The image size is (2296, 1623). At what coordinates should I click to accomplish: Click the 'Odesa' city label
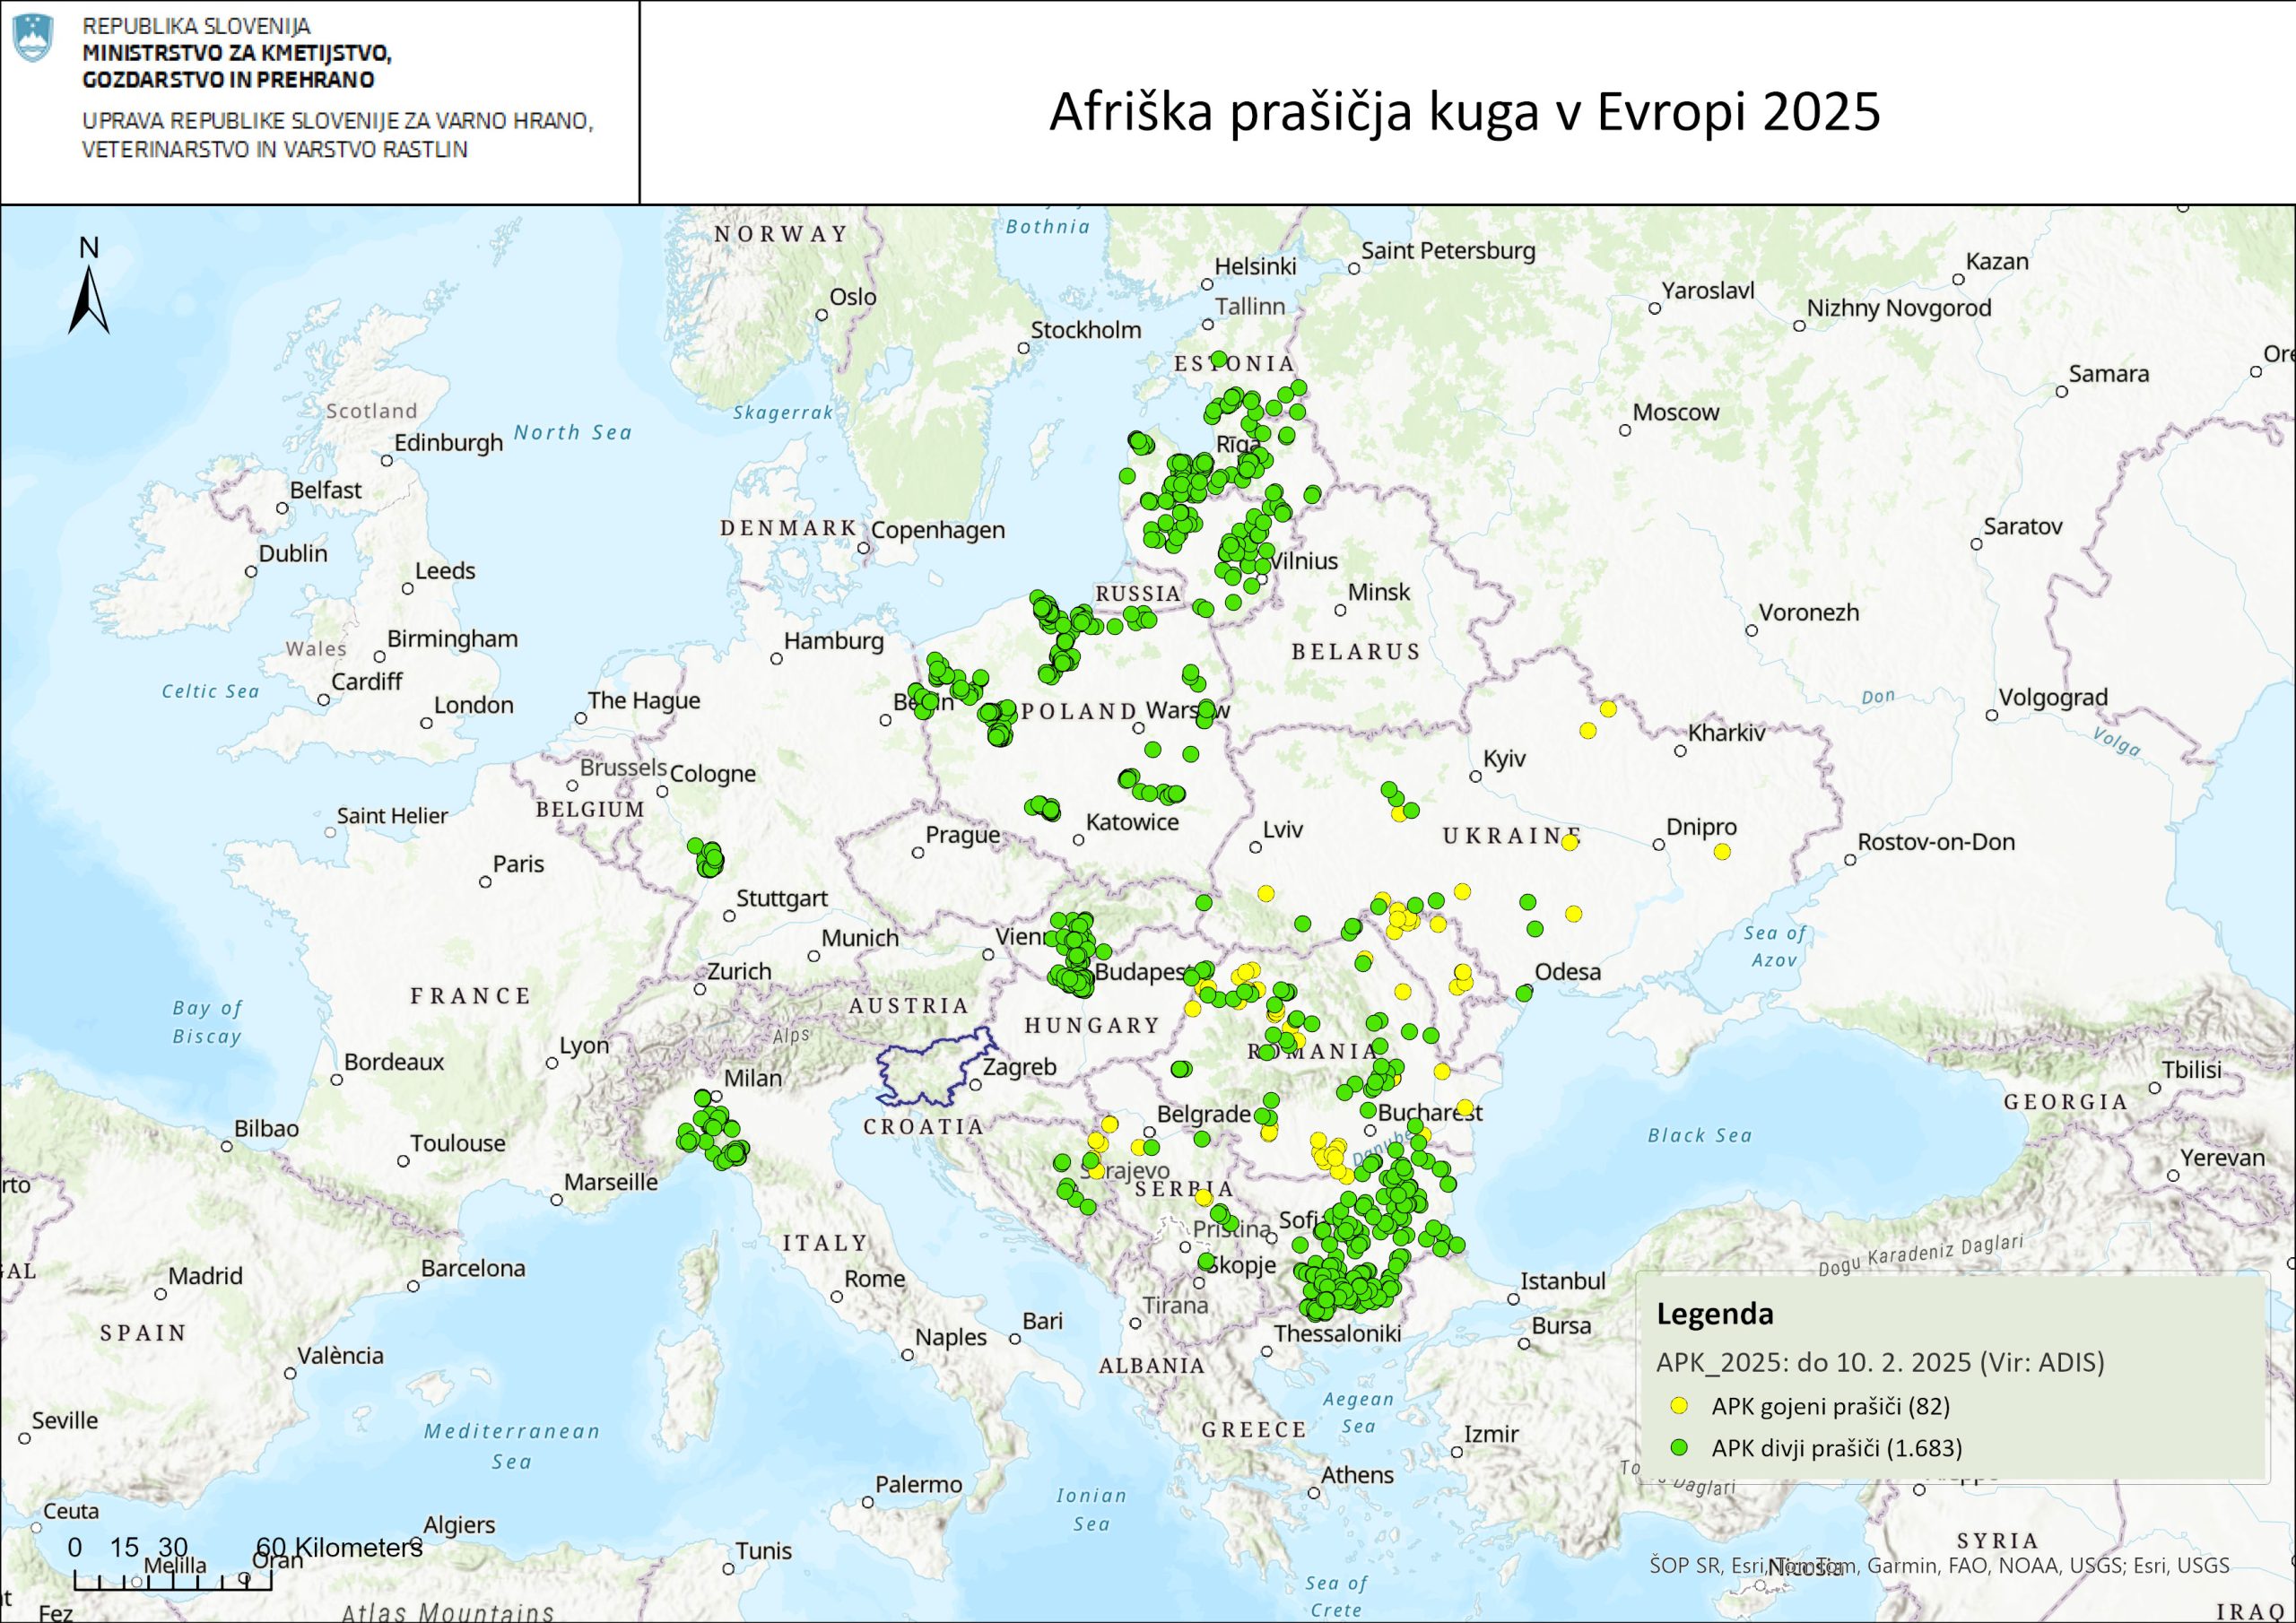pyautogui.click(x=1568, y=972)
